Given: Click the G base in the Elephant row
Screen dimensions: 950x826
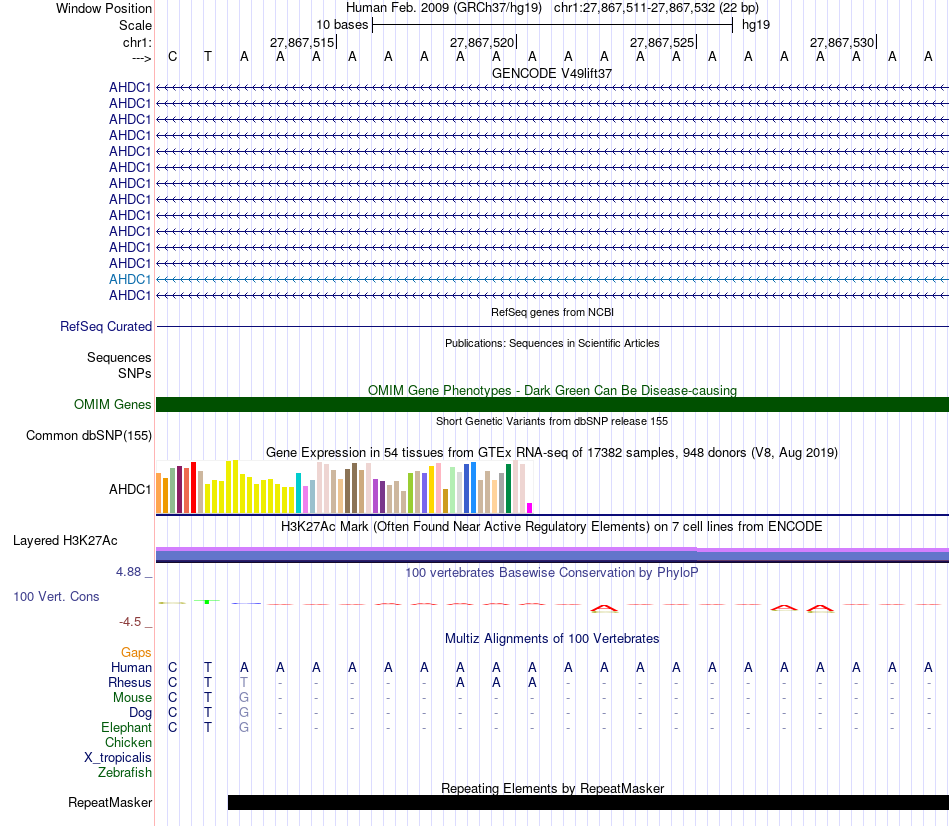Looking at the screenshot, I should (x=244, y=727).
